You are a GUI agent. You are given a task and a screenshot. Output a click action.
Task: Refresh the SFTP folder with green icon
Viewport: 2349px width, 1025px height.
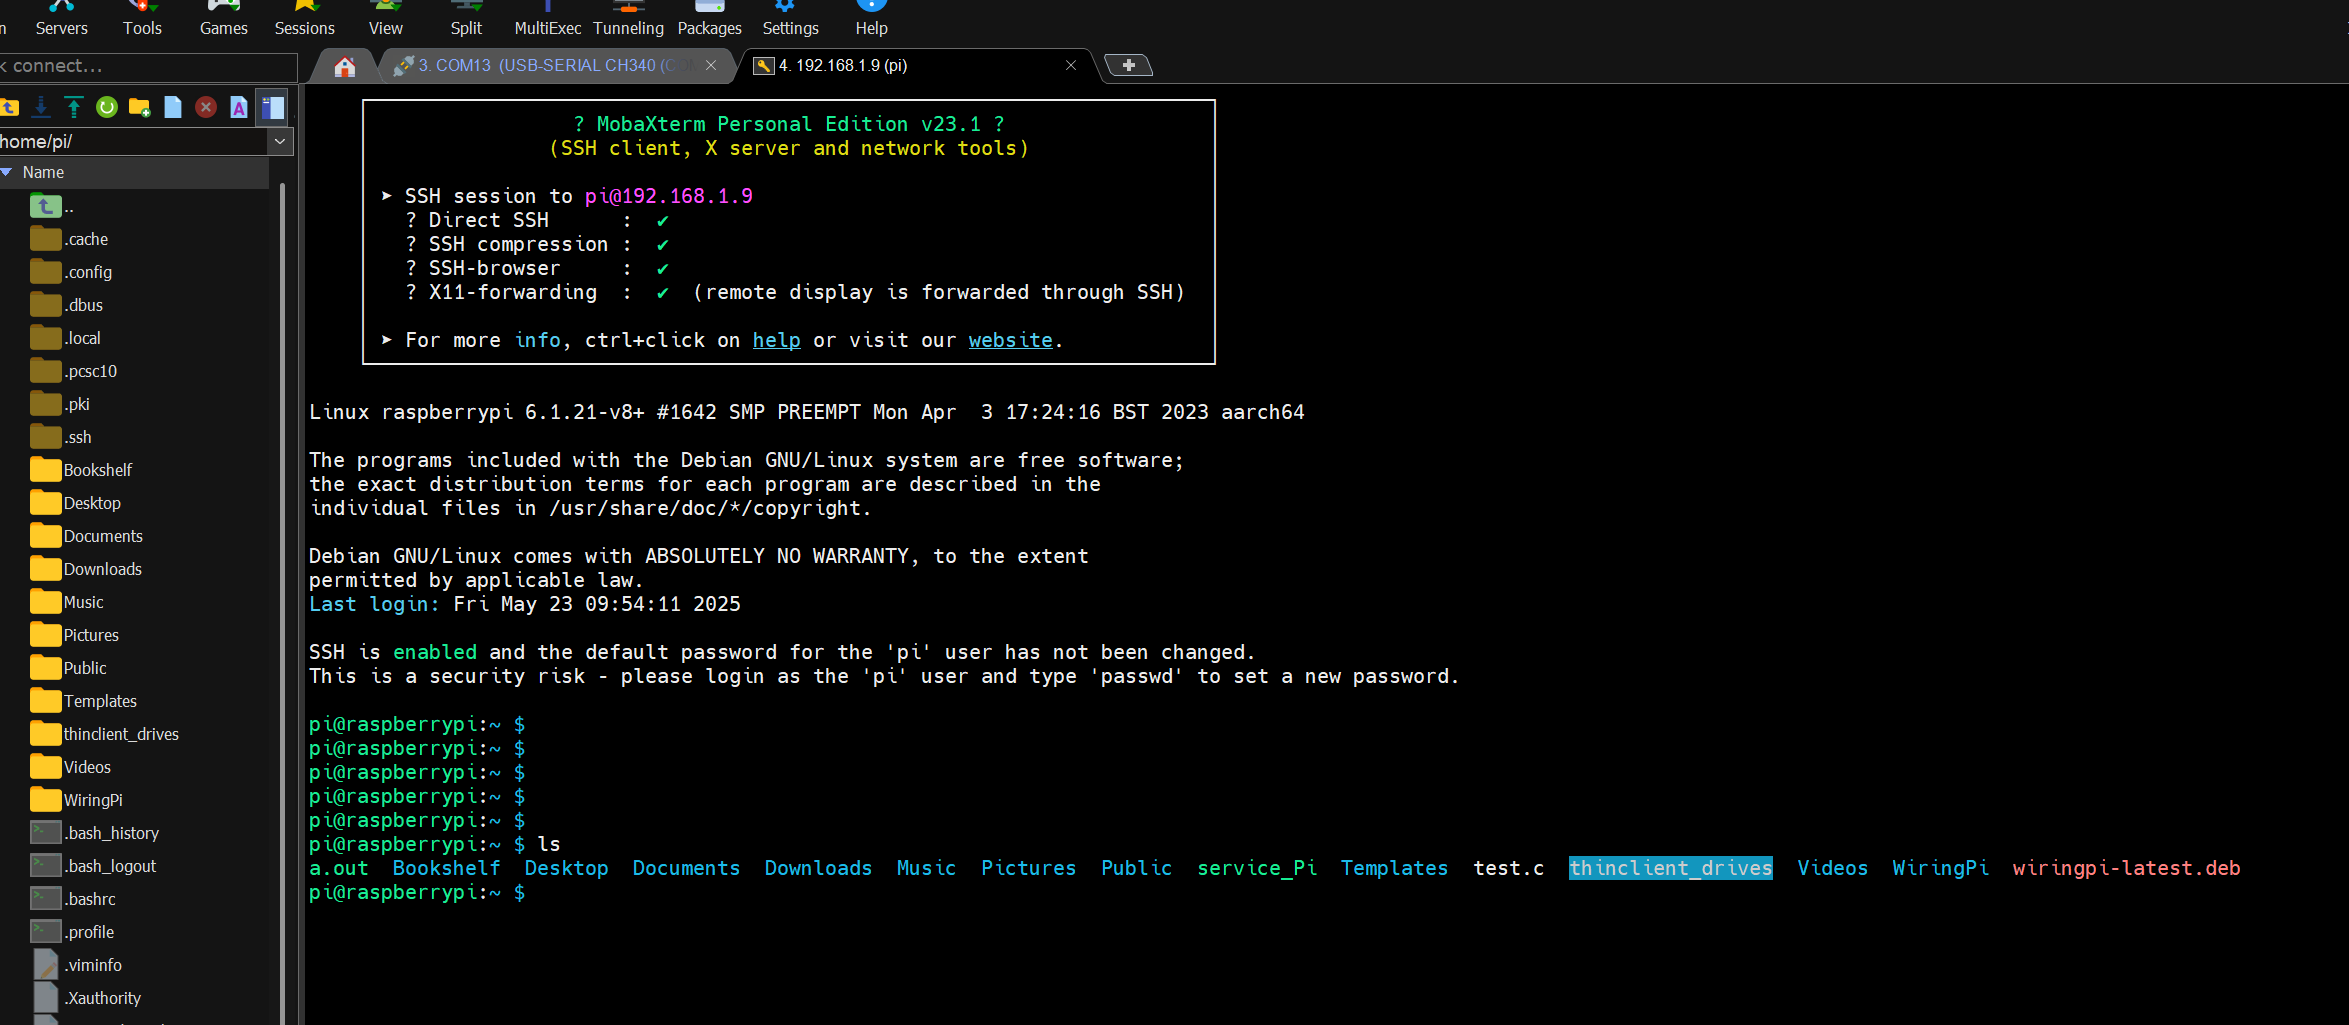[x=107, y=107]
